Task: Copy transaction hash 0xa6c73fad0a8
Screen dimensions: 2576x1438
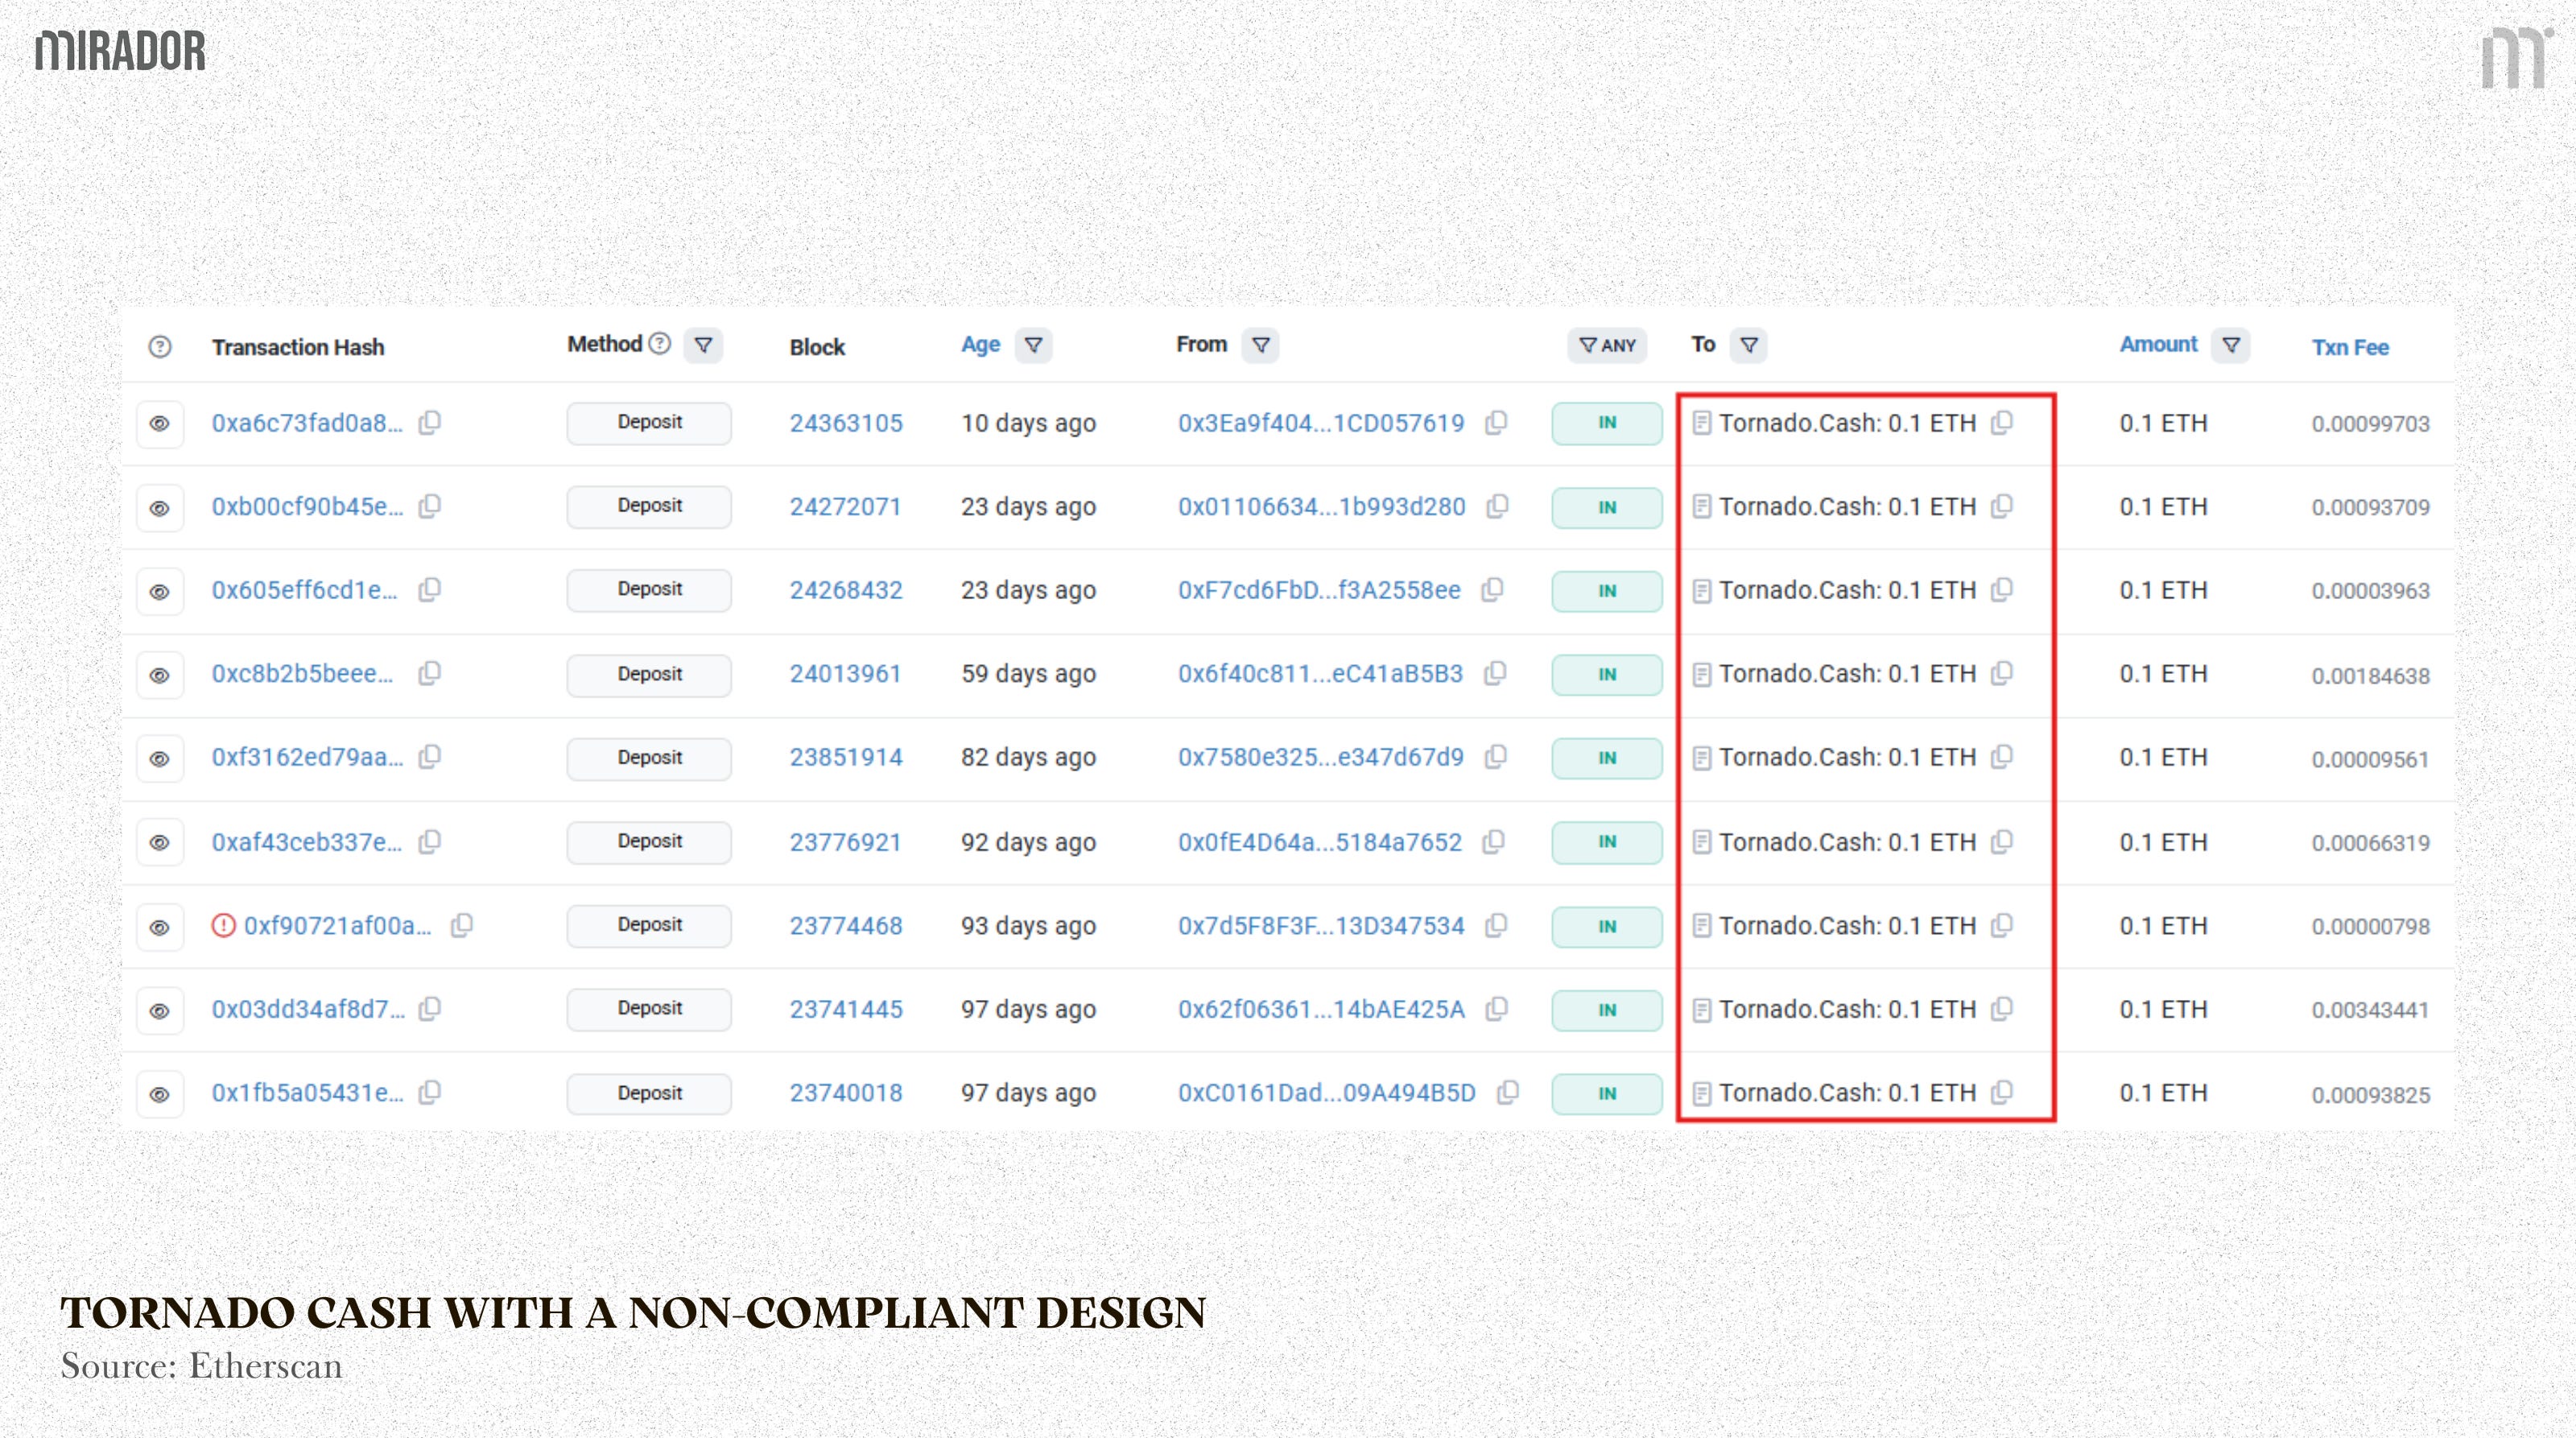Action: coord(429,423)
